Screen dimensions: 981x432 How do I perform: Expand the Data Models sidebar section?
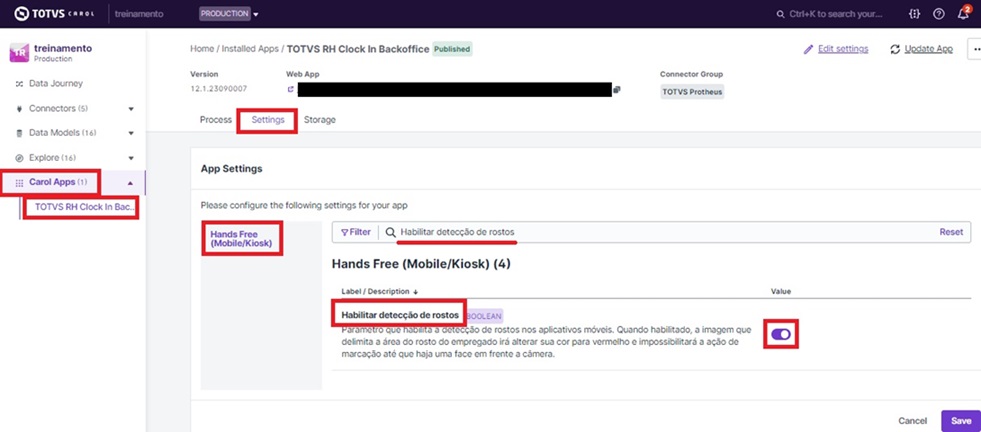point(131,133)
